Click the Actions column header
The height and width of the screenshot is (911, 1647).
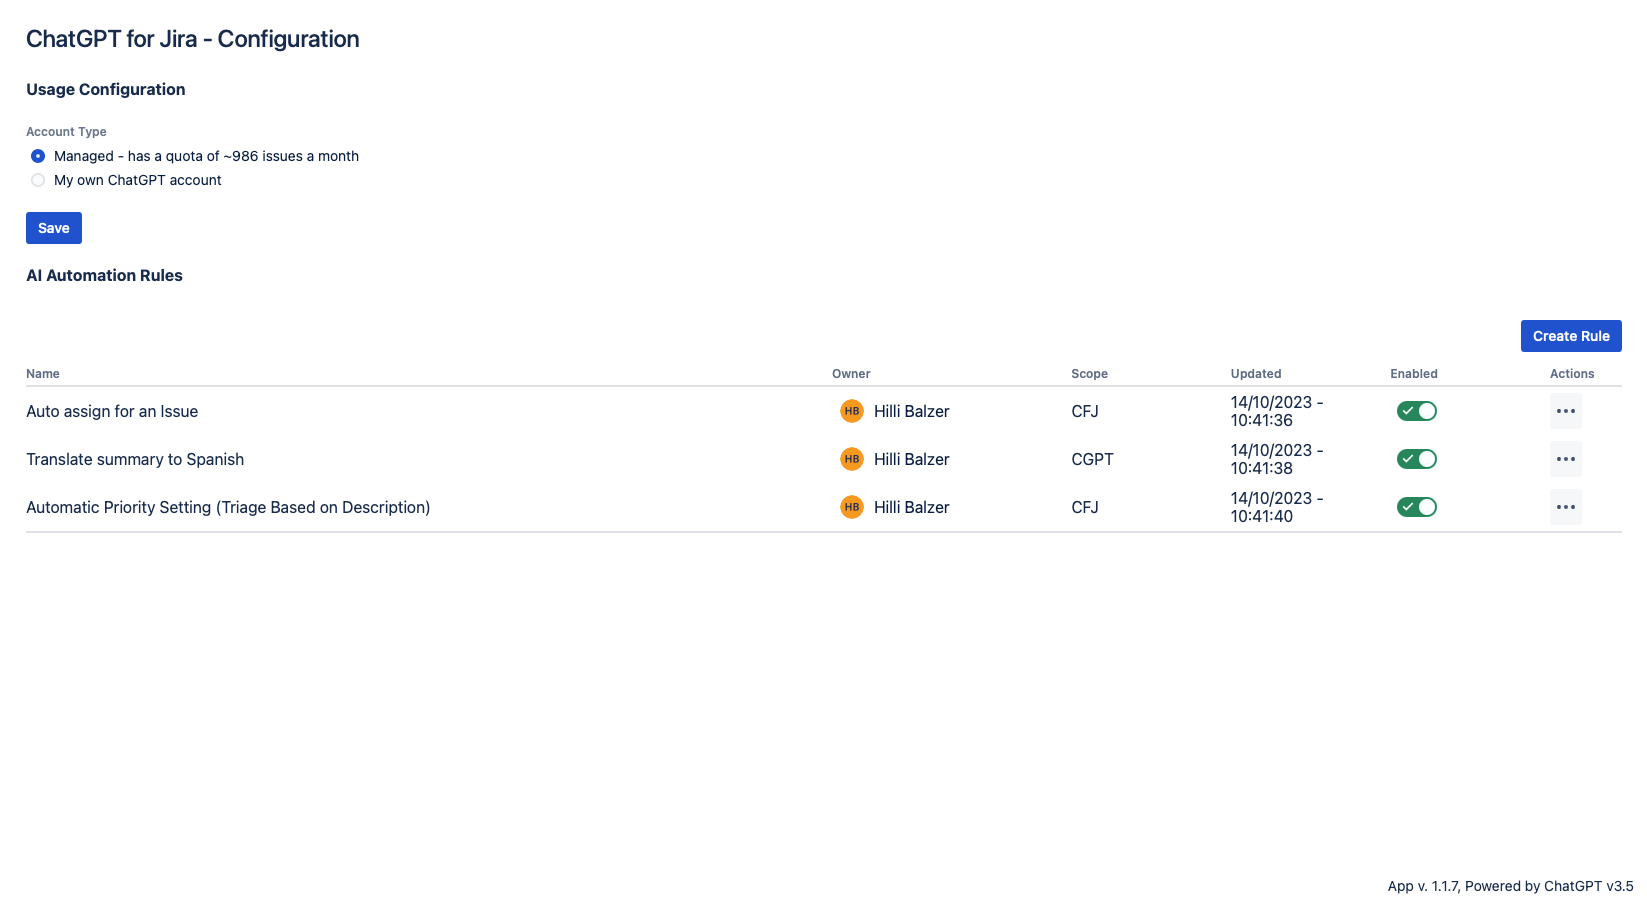(1572, 374)
